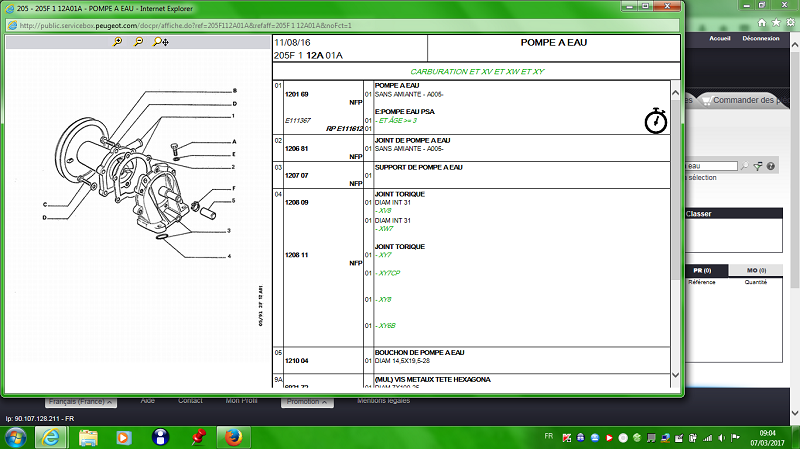
Task: Click part reference 1208 09
Action: (296, 203)
